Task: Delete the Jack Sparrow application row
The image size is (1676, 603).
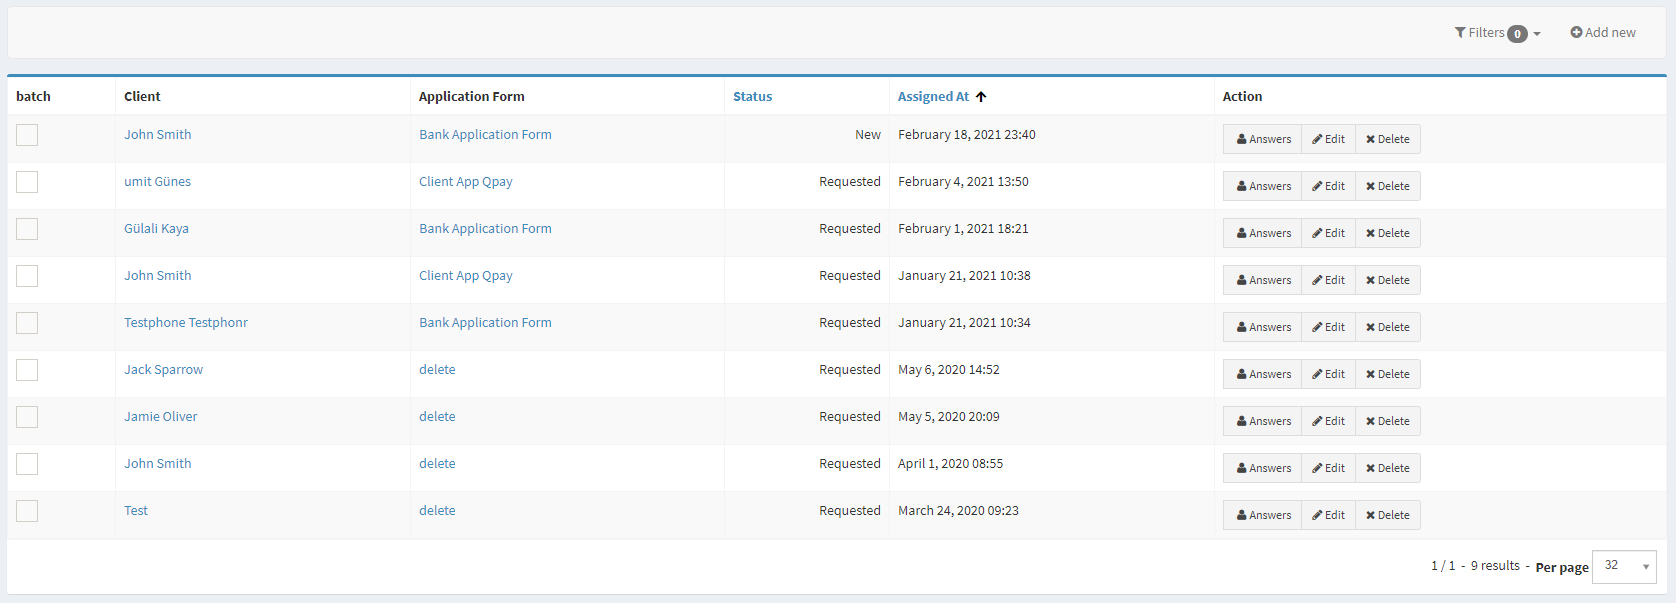Action: click(x=1387, y=374)
